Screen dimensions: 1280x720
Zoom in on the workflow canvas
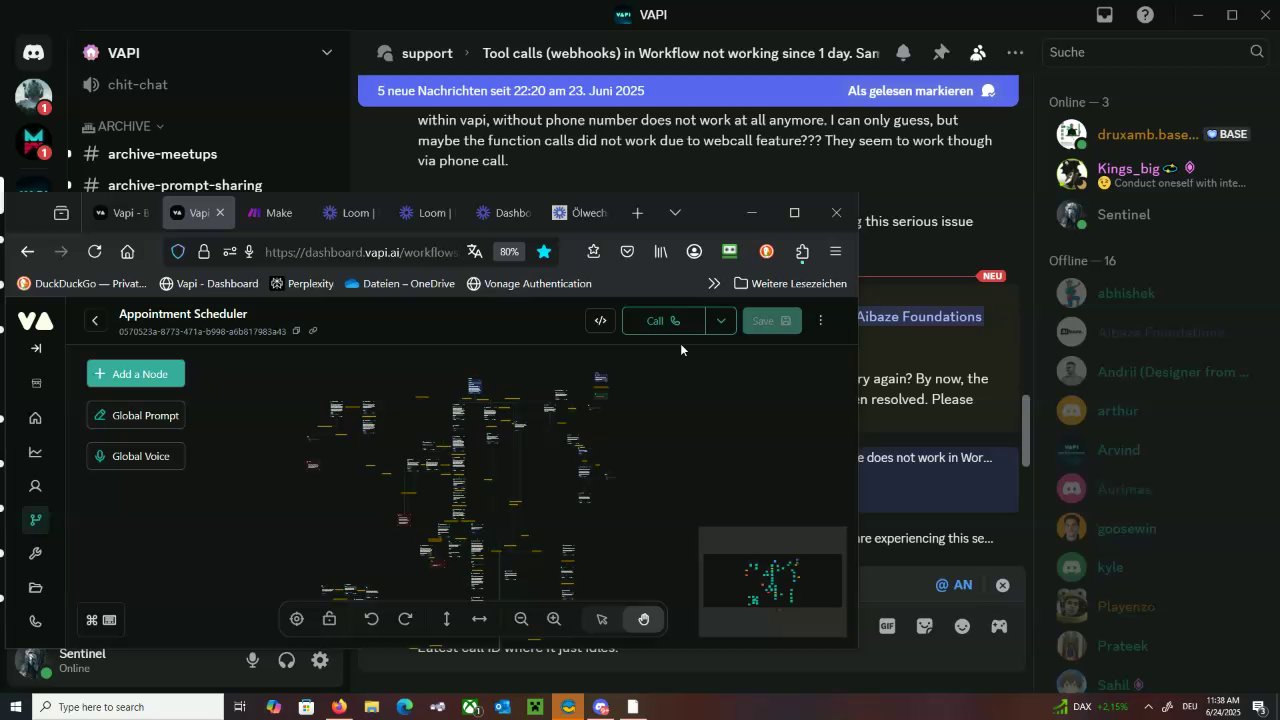[x=554, y=619]
